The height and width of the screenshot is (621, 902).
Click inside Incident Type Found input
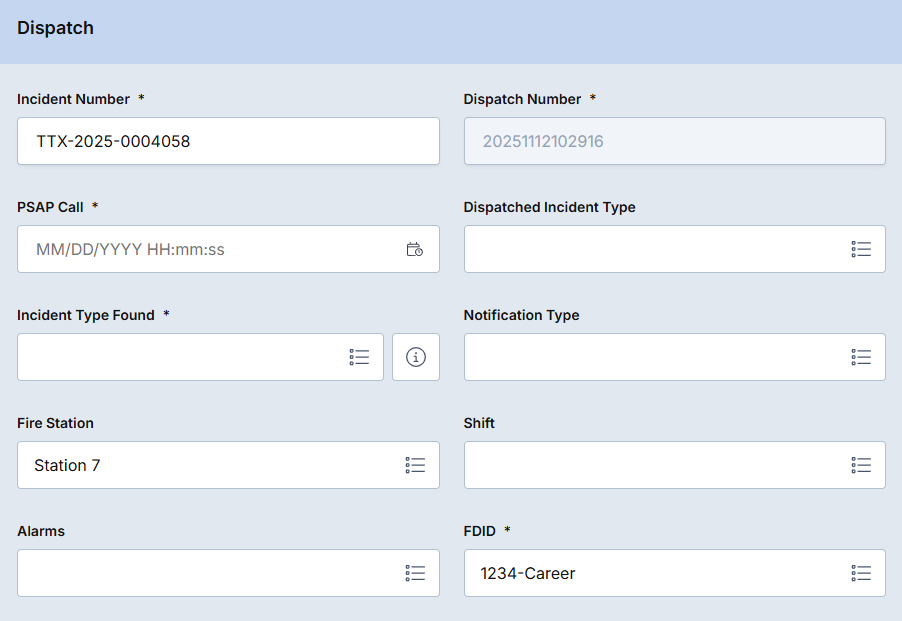point(180,357)
